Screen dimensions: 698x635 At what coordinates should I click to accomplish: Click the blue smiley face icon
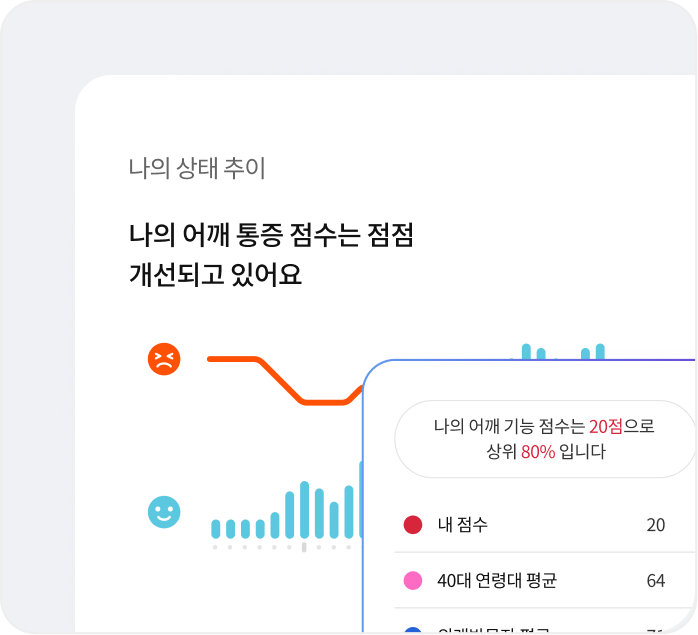(x=163, y=512)
